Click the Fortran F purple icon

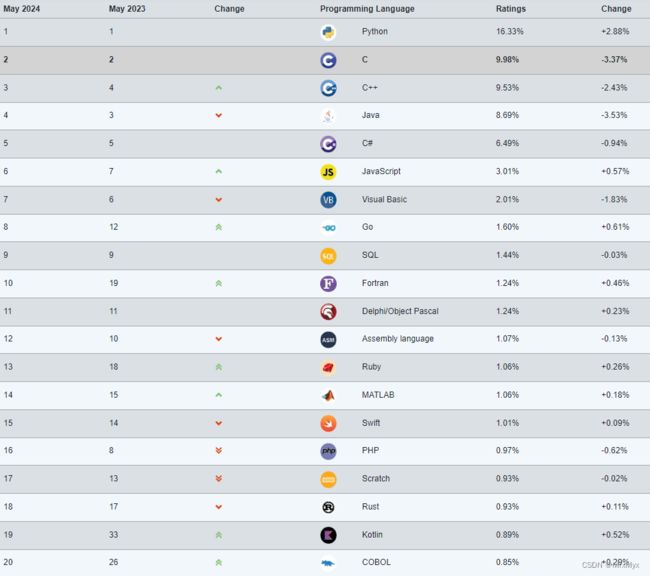[x=328, y=284]
